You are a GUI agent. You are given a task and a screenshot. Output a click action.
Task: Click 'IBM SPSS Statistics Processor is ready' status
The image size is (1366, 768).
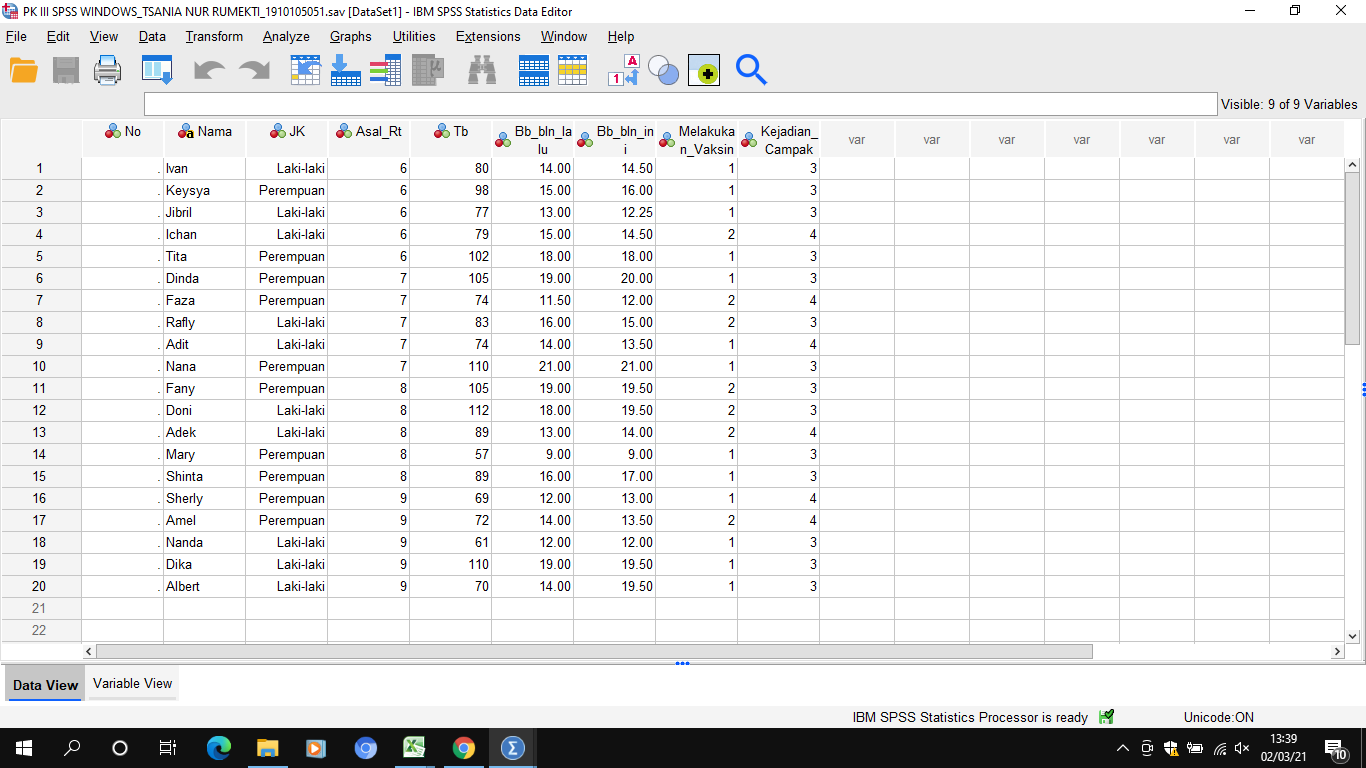(970, 717)
